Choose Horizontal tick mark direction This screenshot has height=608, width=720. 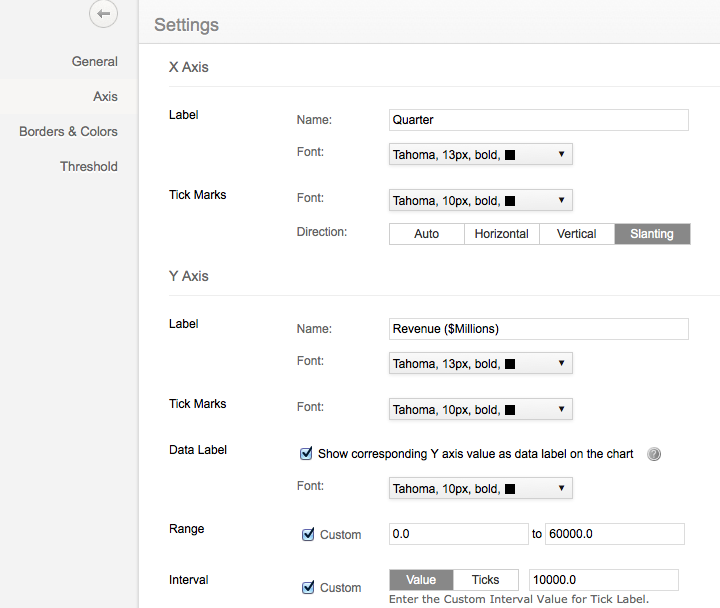click(x=502, y=234)
